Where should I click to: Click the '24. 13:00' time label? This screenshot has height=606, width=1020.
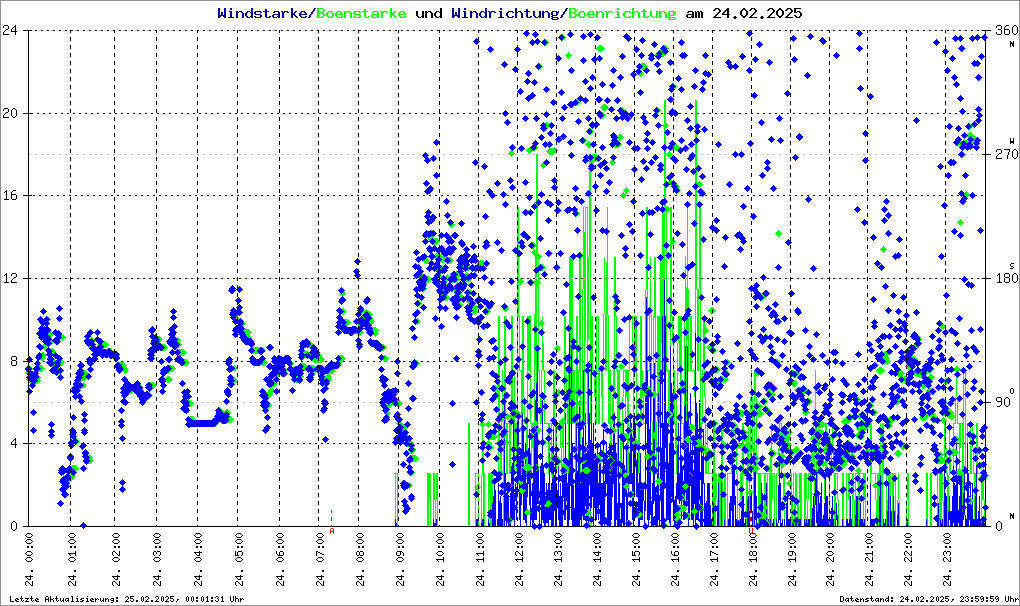(558, 559)
